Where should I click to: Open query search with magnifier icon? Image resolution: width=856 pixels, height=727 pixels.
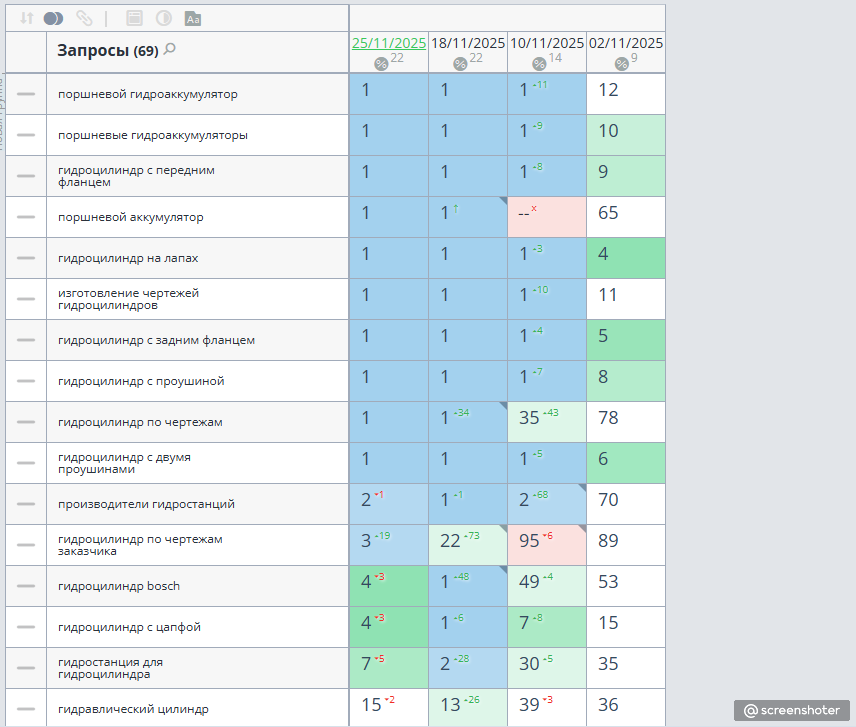(170, 49)
